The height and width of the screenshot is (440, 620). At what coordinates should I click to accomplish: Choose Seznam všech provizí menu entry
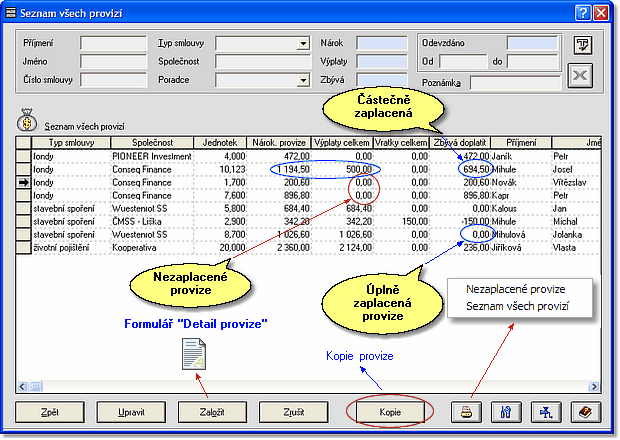pos(517,306)
